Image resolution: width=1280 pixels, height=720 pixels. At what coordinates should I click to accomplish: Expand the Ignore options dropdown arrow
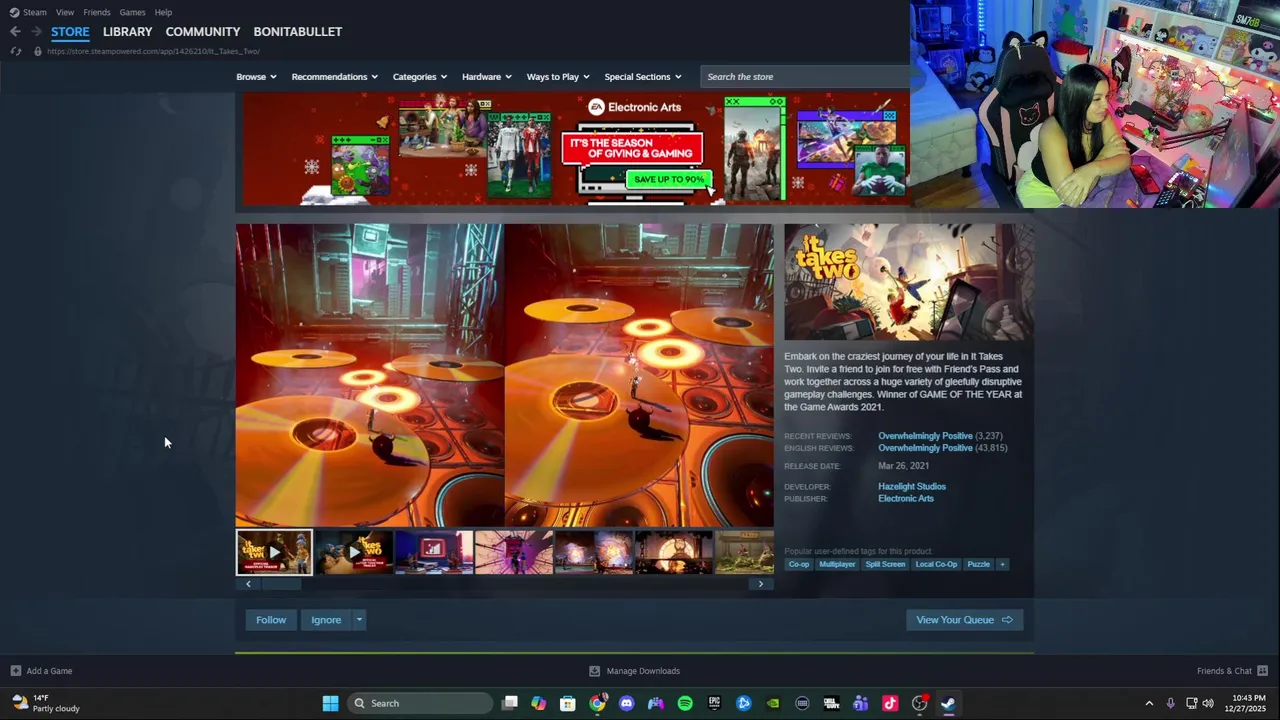pos(359,620)
